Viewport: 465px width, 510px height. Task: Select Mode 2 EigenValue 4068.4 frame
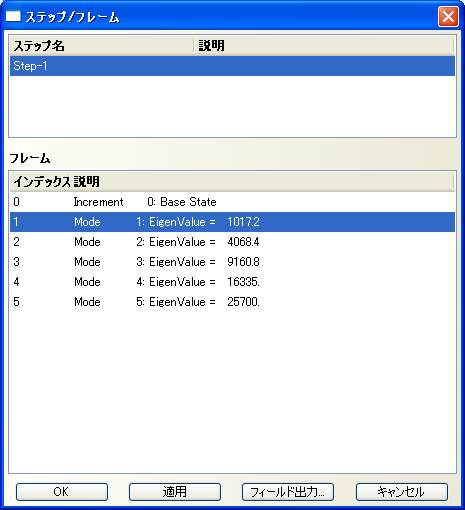coord(232,242)
